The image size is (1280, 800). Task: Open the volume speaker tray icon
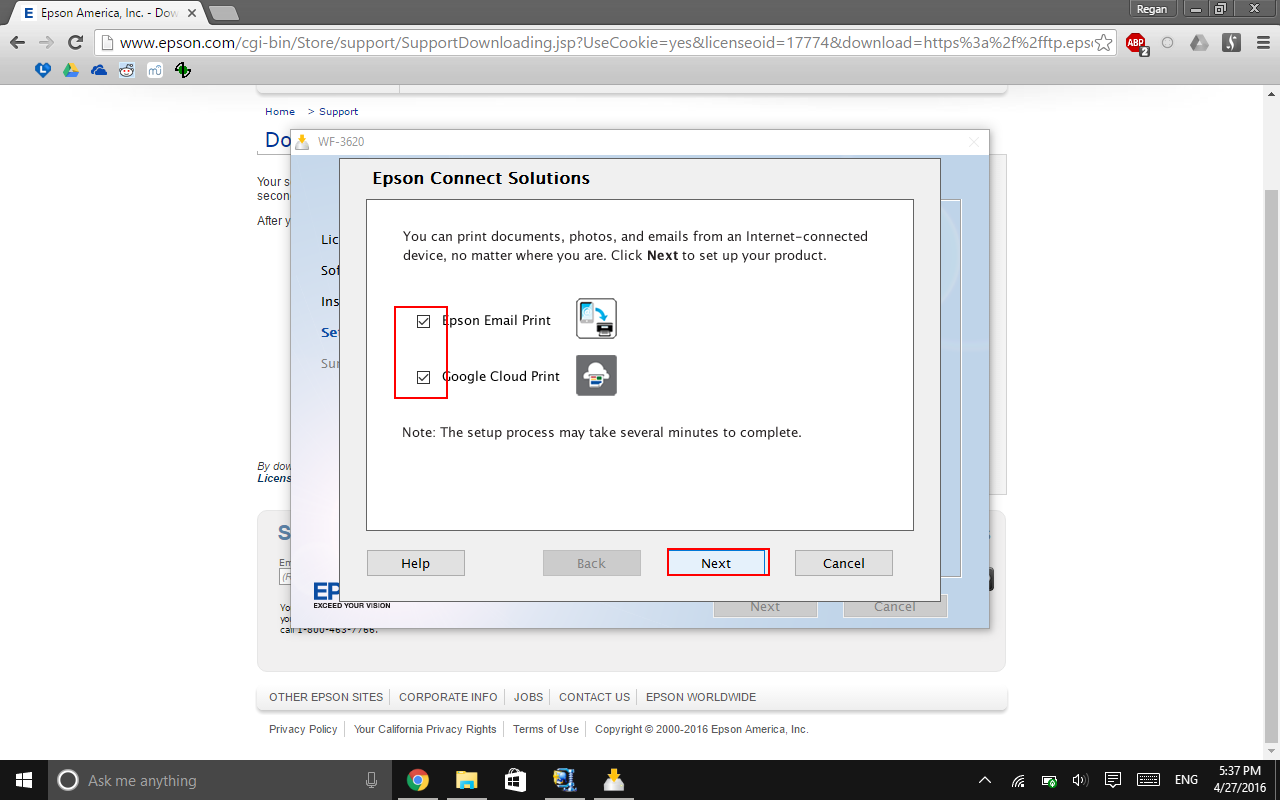[1080, 780]
